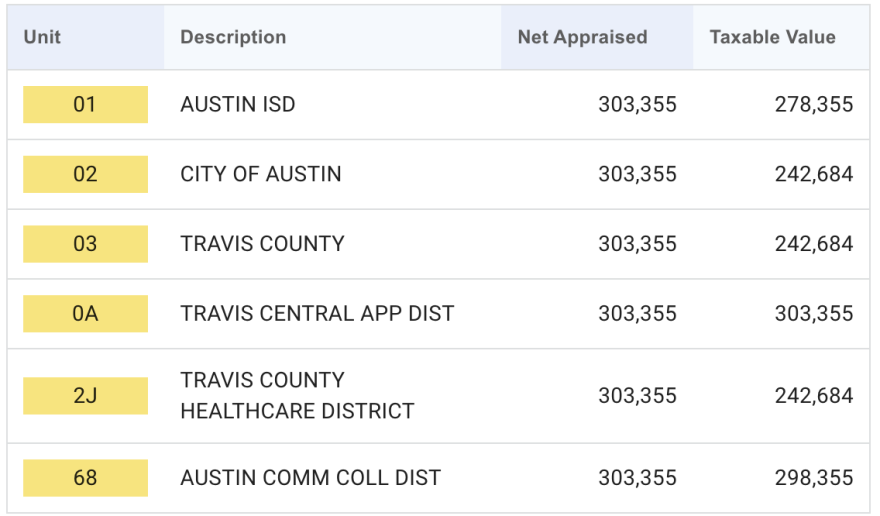Select net appraised value in AUSTIN ISD row

click(638, 104)
